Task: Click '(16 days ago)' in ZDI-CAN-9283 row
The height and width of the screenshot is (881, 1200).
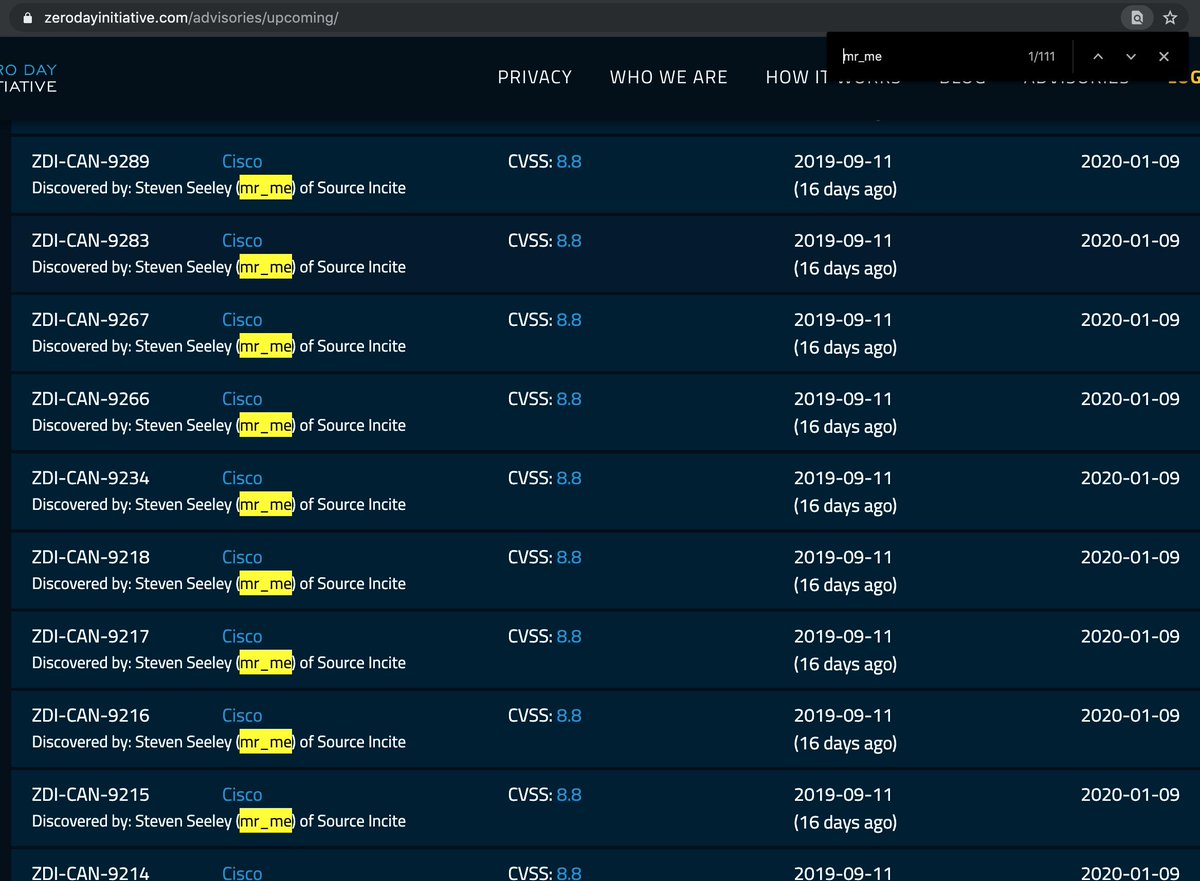Action: (845, 268)
